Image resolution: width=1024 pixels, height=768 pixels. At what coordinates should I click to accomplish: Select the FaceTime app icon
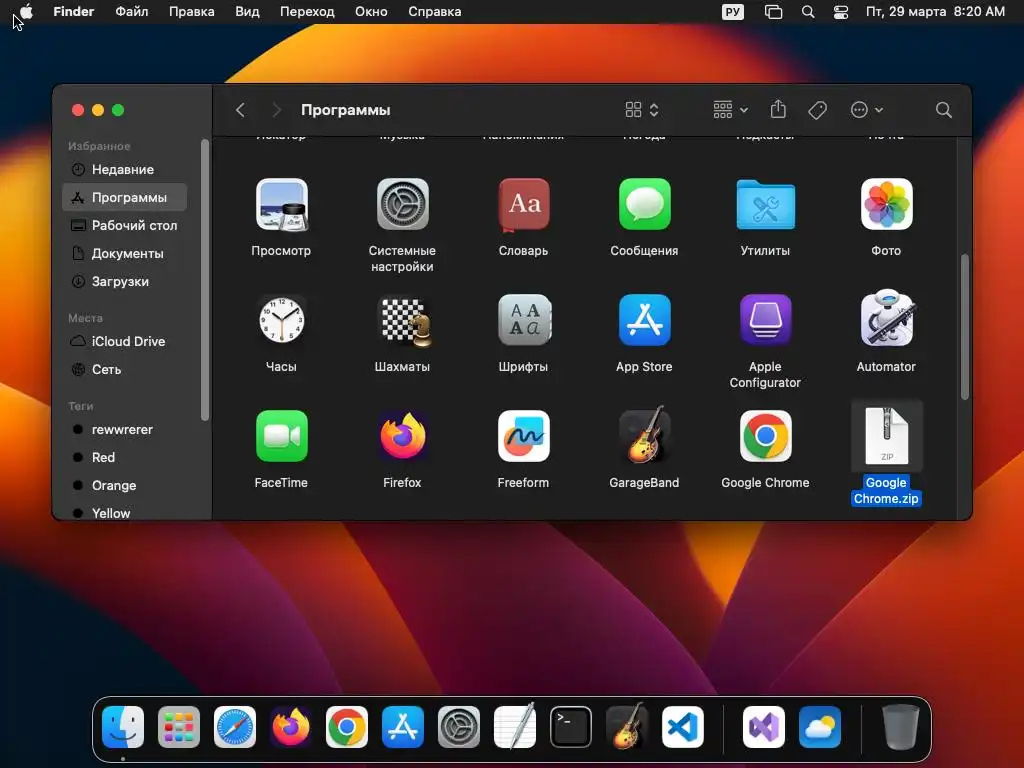coord(281,436)
